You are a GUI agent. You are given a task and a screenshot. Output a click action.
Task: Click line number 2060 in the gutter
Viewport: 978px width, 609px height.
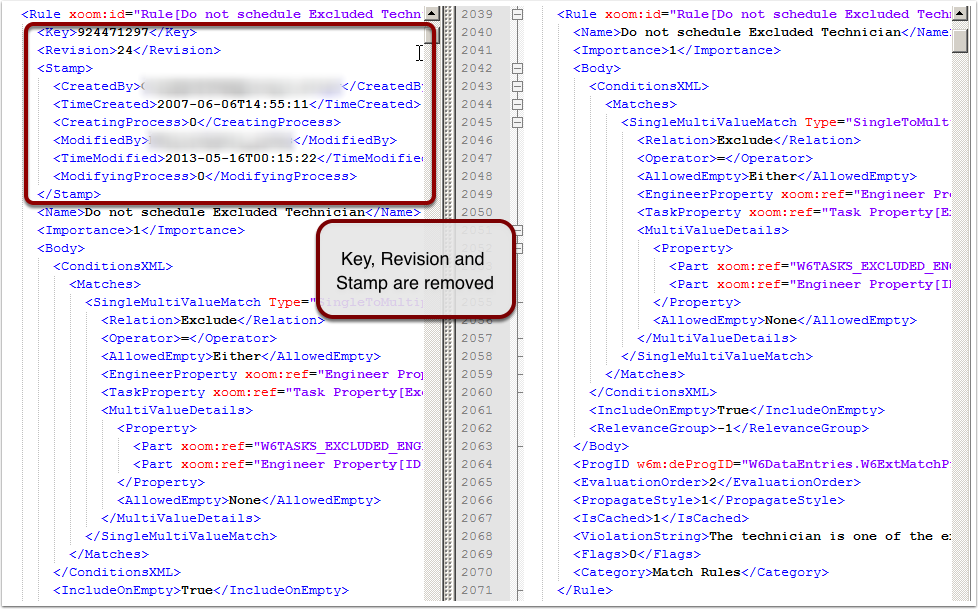coord(478,393)
